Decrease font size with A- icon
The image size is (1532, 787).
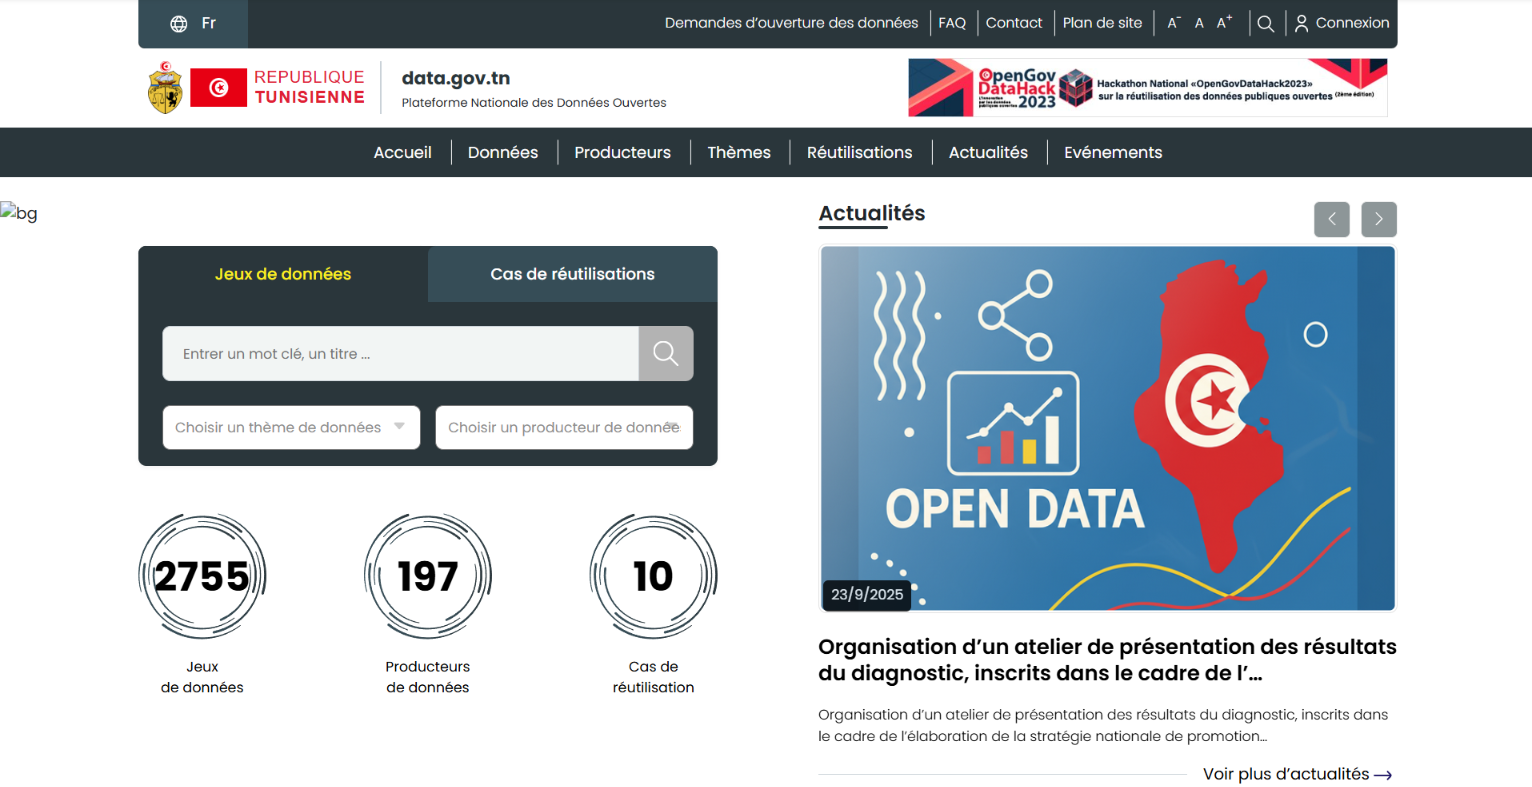click(1173, 23)
